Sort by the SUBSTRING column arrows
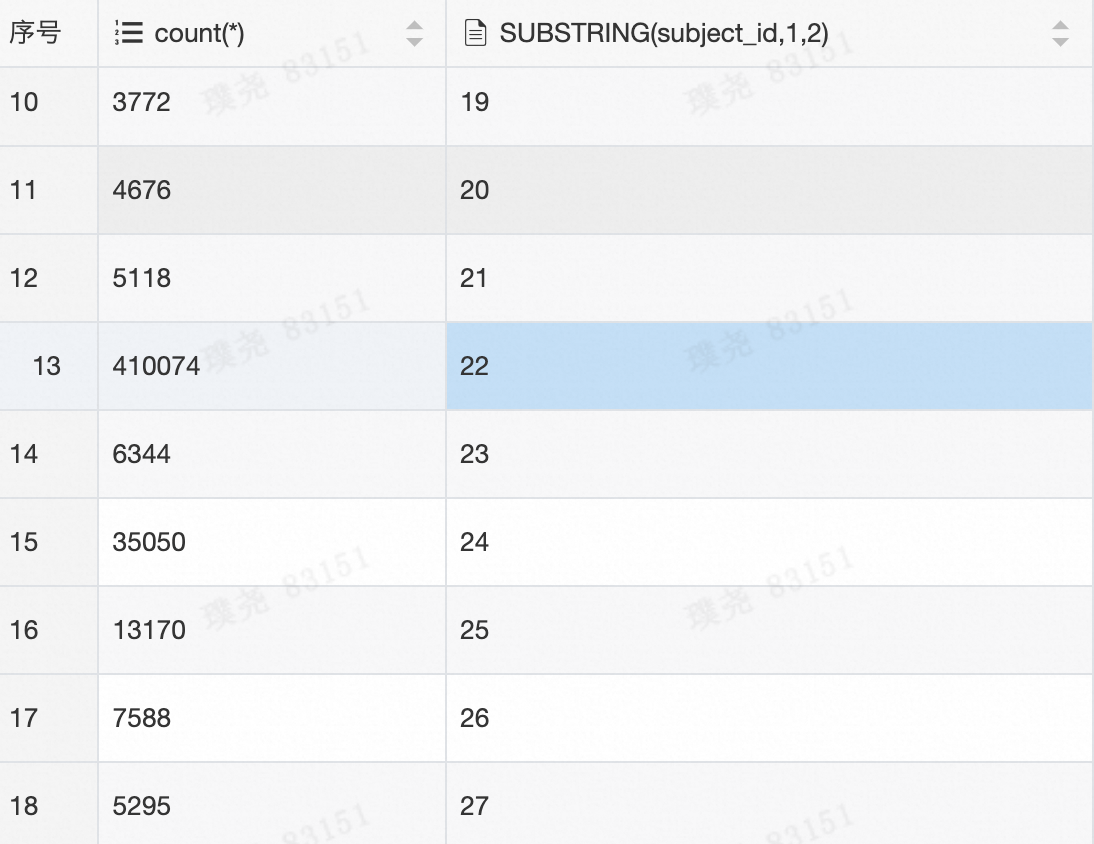1094x844 pixels. pos(1060,34)
